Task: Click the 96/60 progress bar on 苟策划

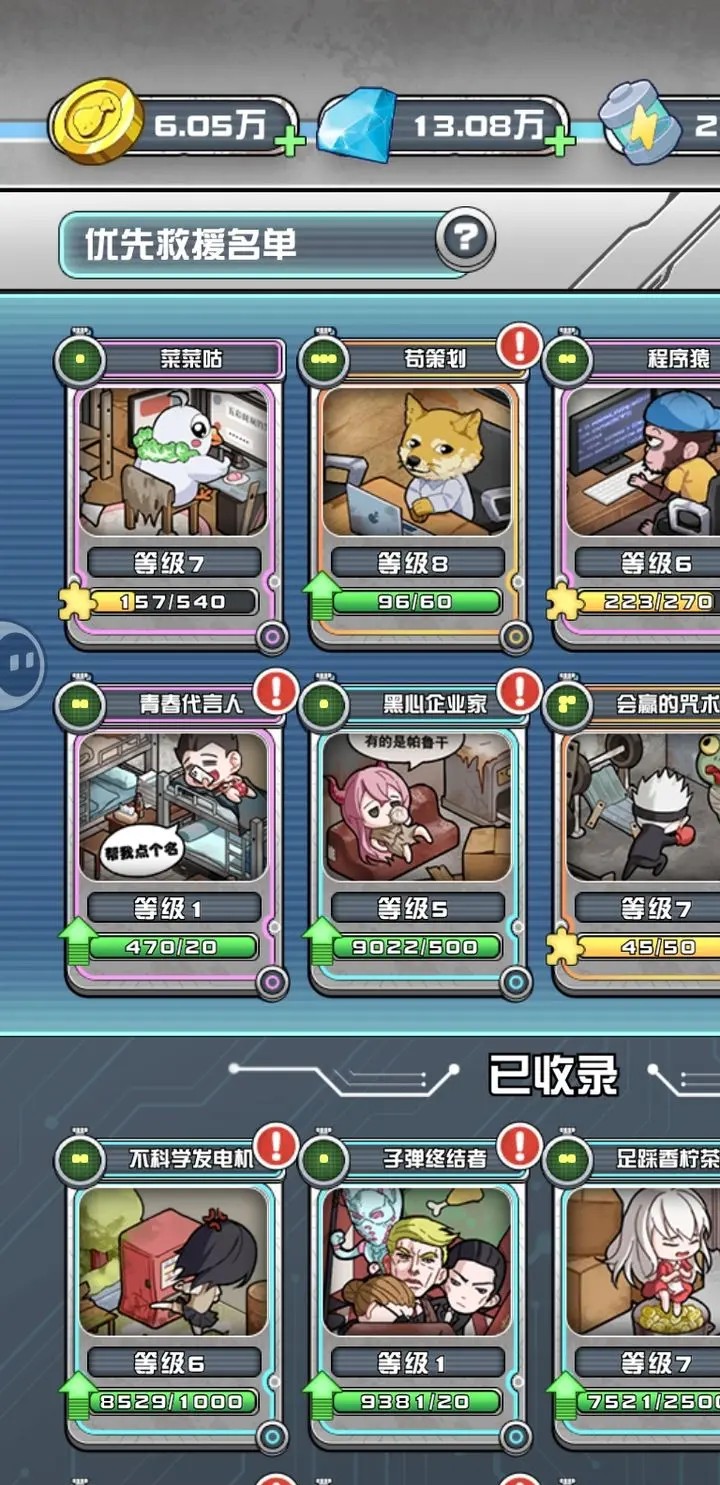Action: tap(416, 601)
